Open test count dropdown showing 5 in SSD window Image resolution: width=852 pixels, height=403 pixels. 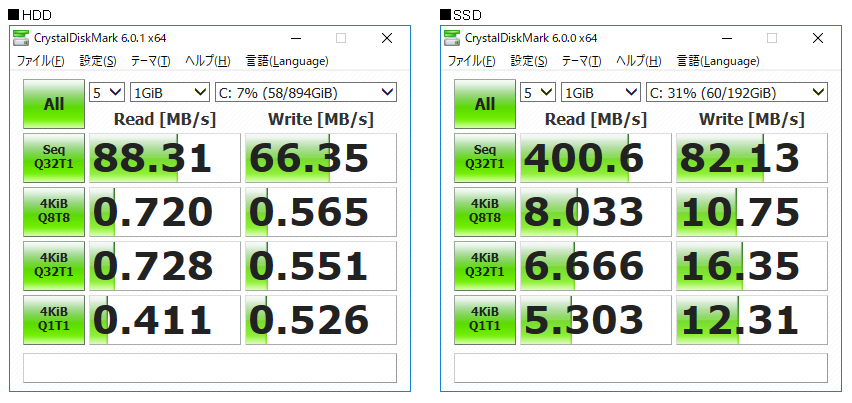pos(538,92)
